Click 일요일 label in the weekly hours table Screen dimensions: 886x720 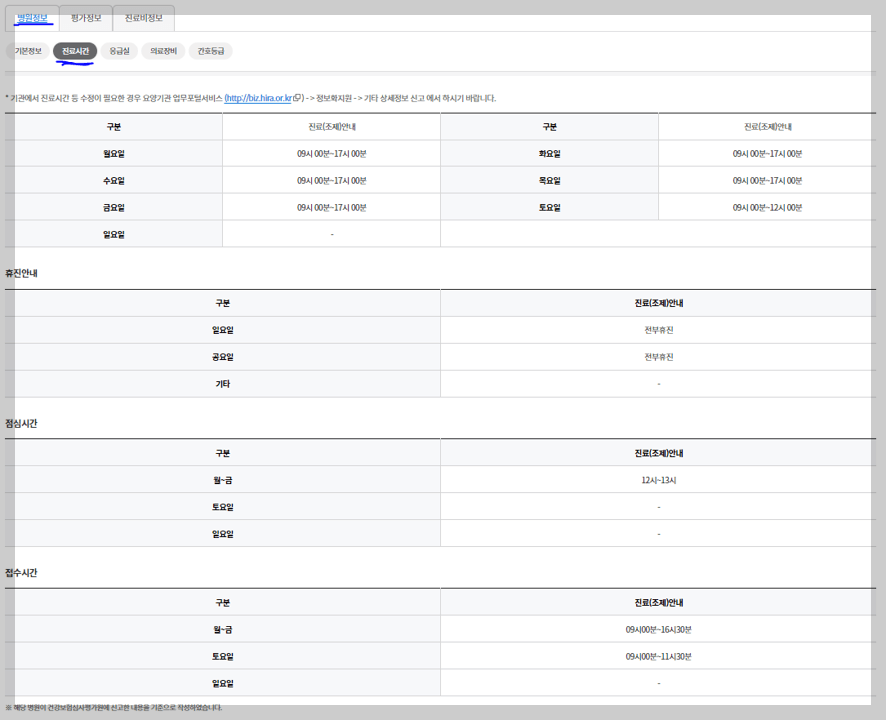click(114, 235)
